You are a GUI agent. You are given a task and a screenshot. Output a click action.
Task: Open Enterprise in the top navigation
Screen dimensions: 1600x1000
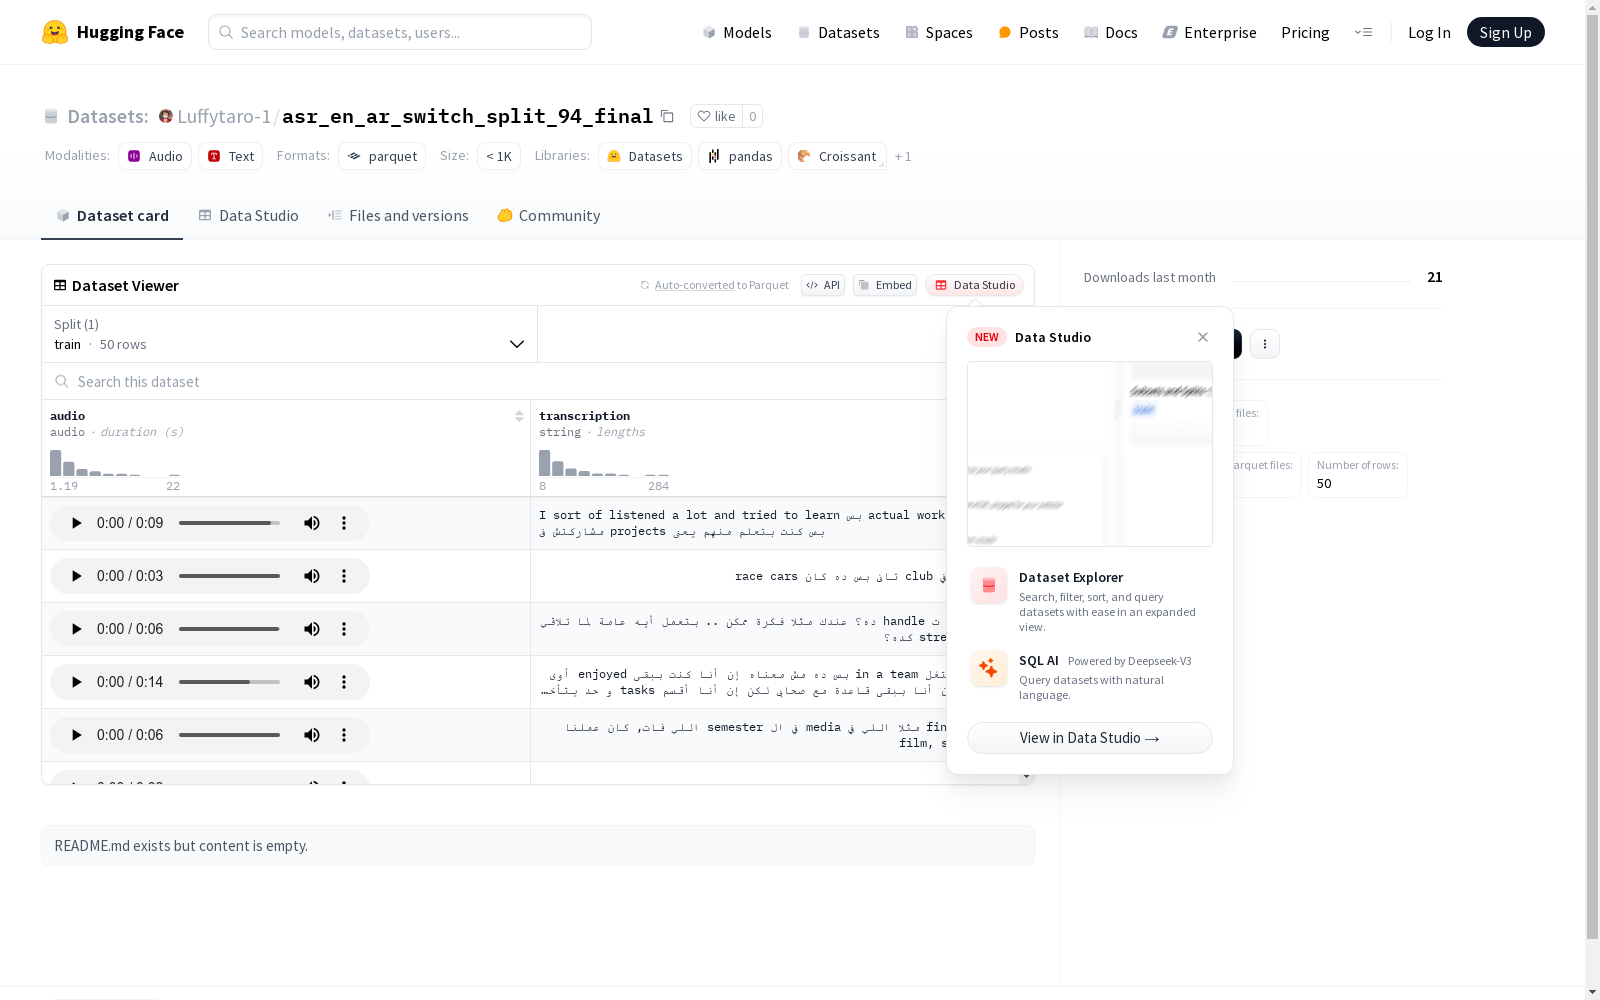pos(1209,32)
